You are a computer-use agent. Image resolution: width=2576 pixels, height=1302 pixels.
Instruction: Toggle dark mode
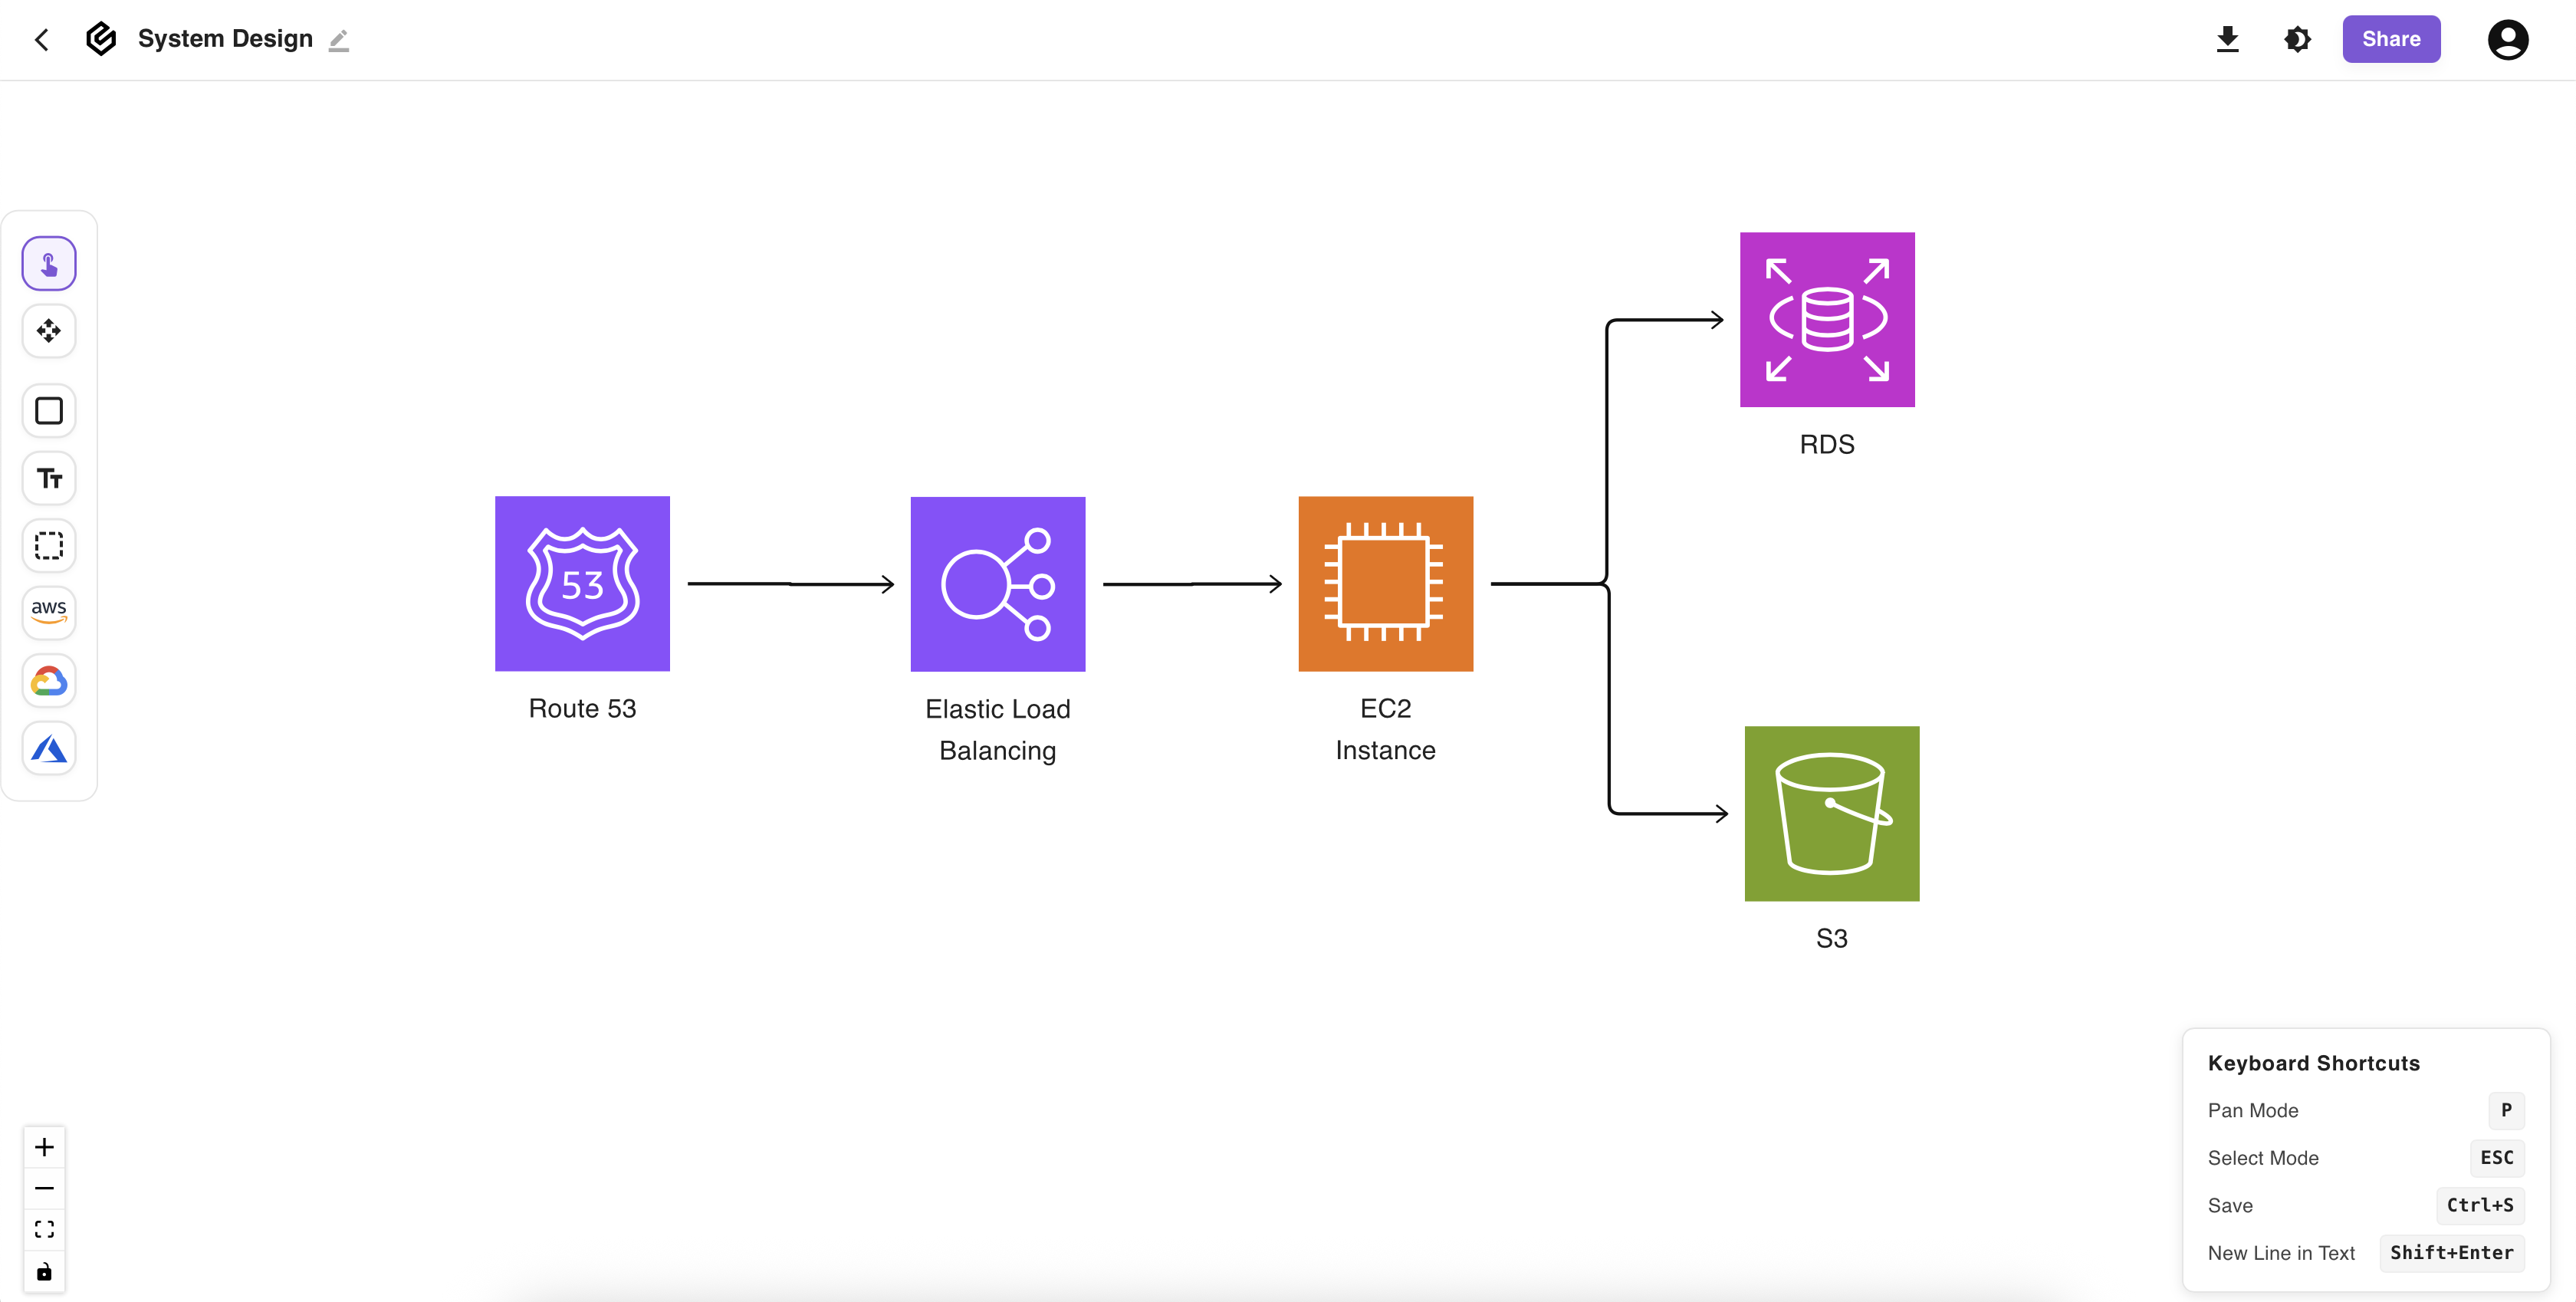2298,39
